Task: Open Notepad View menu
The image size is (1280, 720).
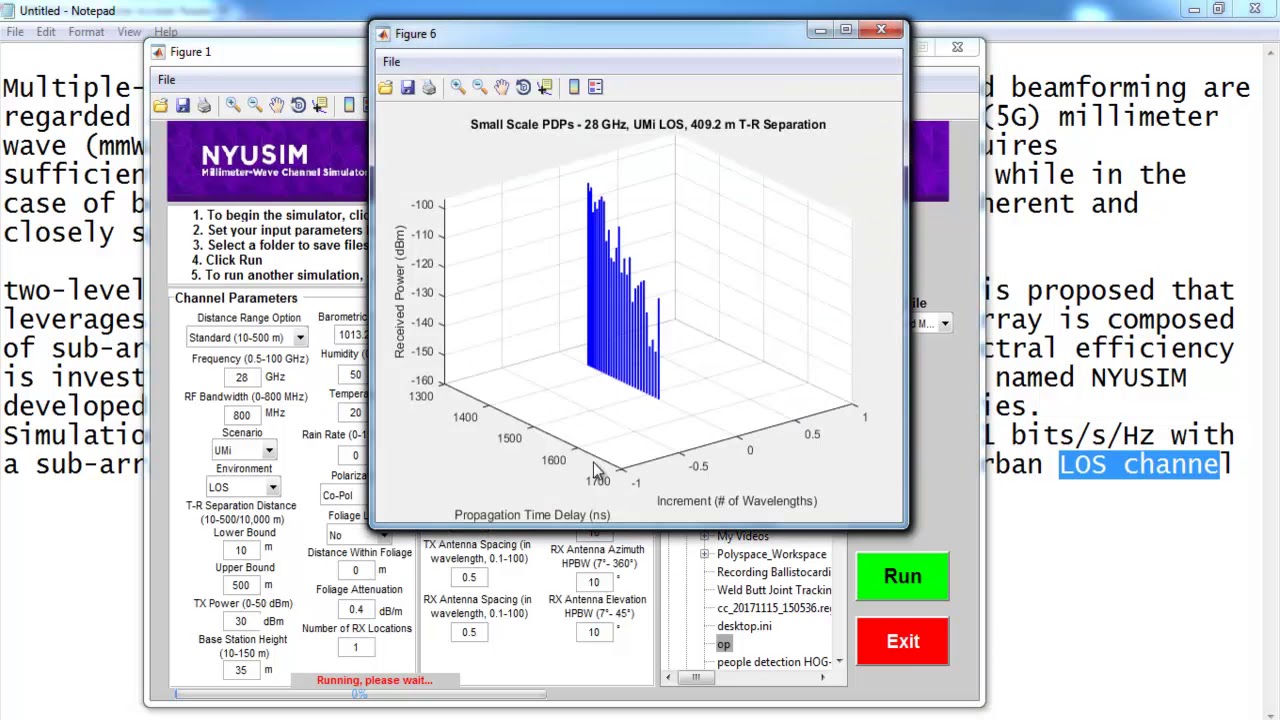Action: coord(129,32)
